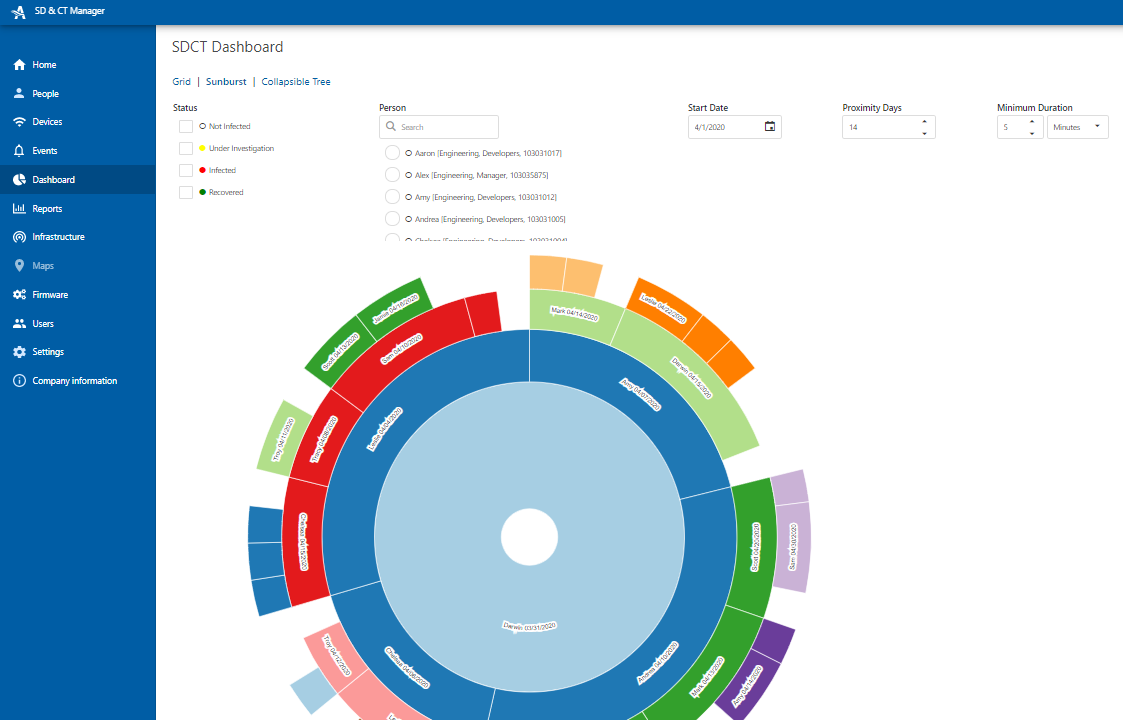Click the Company information info icon

(19, 381)
